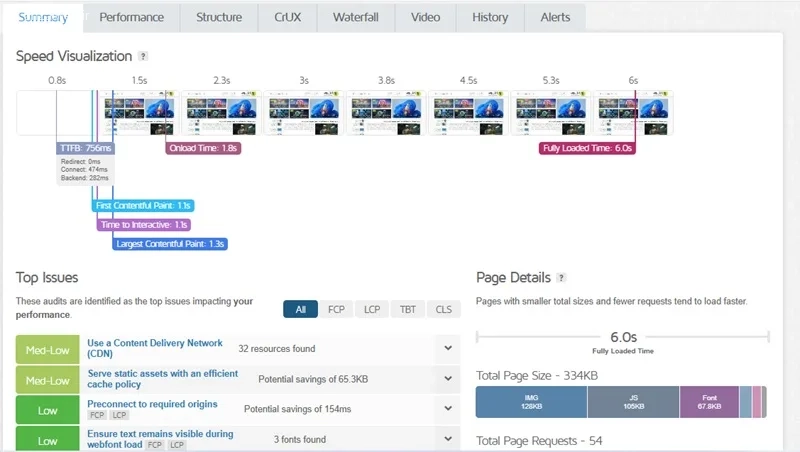Click the Low badge for webfont audit
Viewport: 800px width, 452px height.
click(x=47, y=439)
